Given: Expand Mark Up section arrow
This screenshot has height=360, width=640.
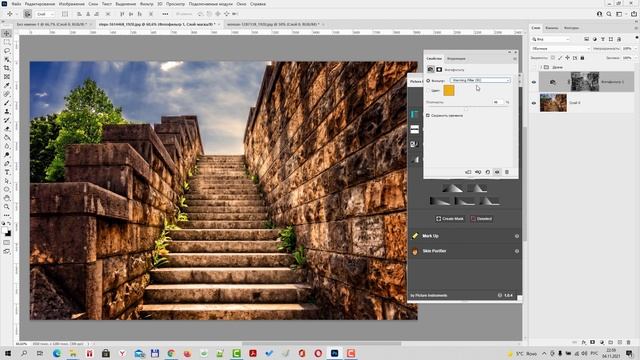Looking at the screenshot, I should click(517, 236).
